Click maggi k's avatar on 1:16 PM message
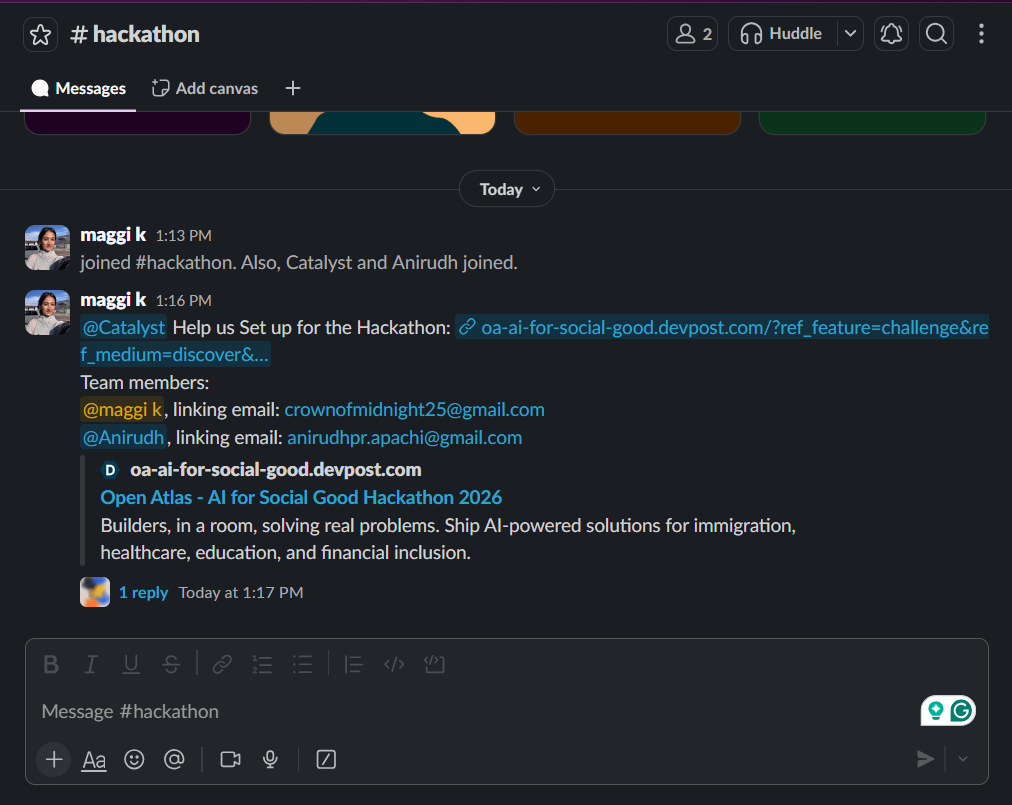This screenshot has height=805, width=1012. [47, 312]
